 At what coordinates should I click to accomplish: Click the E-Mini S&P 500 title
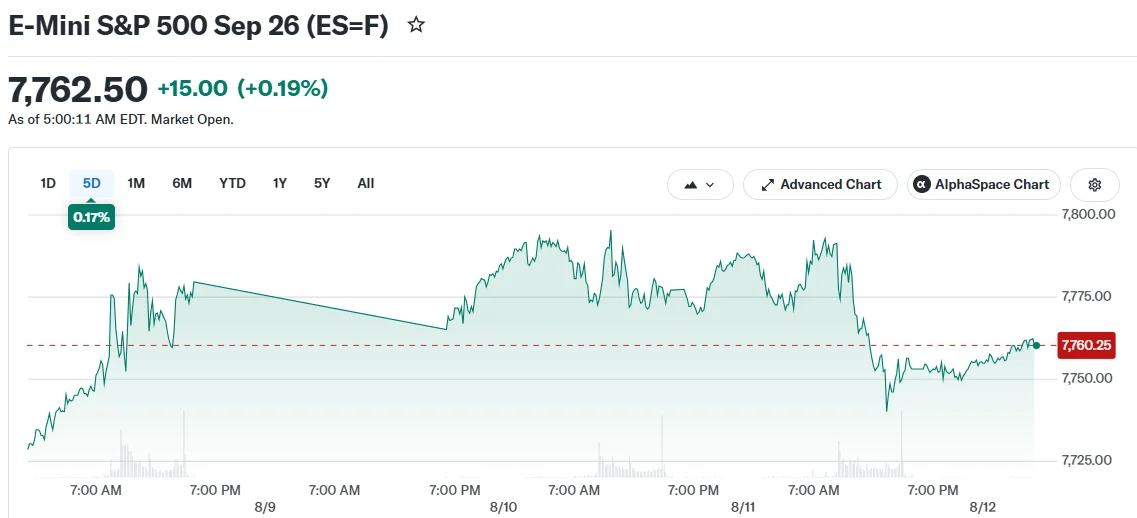coord(198,25)
